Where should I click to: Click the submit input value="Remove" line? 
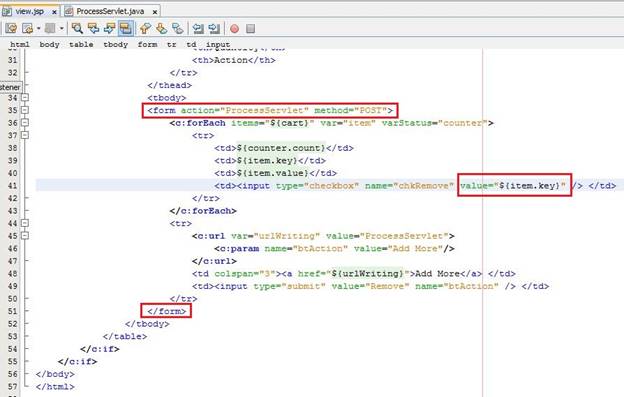tap(370, 286)
